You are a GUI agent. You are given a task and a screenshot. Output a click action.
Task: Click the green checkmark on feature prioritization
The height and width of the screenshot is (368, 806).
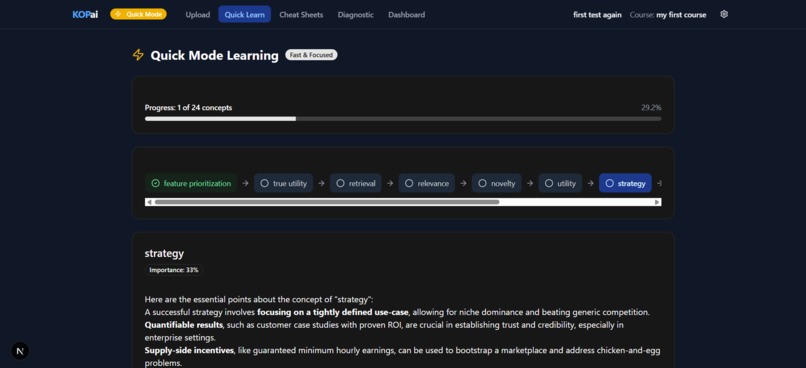point(155,183)
